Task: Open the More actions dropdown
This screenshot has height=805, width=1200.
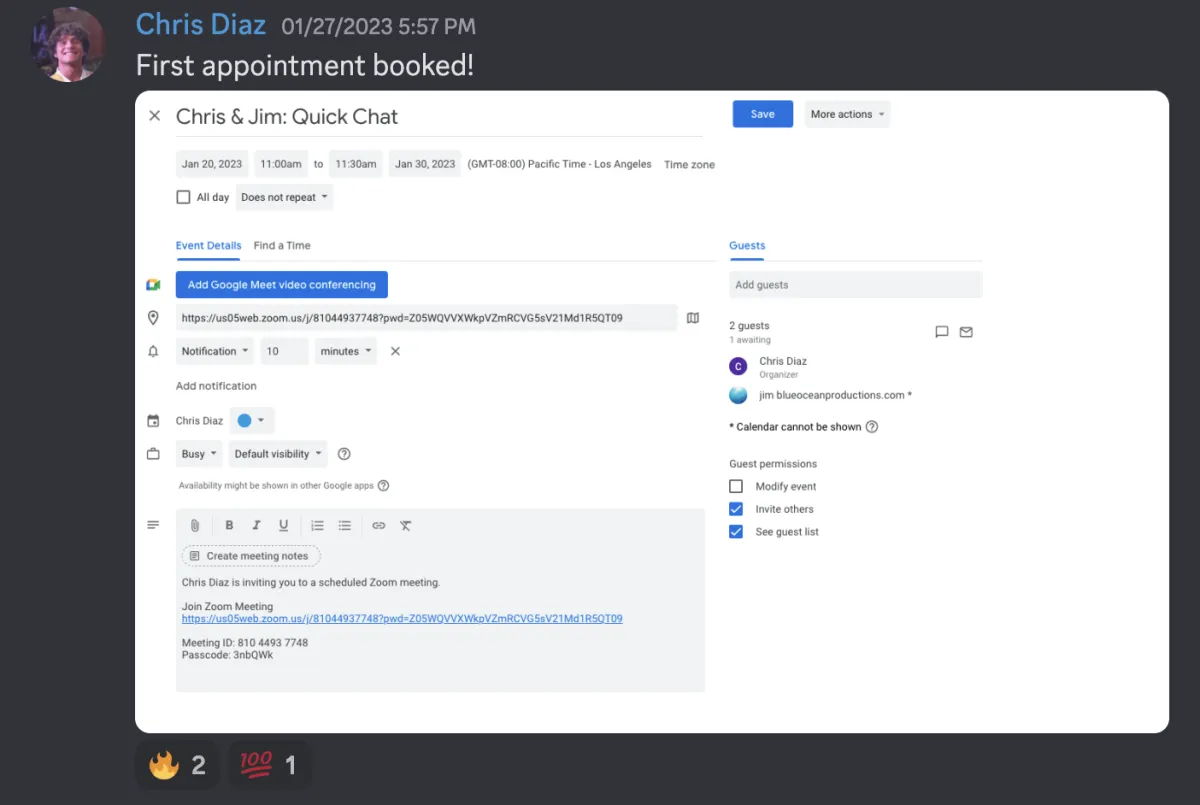Action: click(x=848, y=114)
